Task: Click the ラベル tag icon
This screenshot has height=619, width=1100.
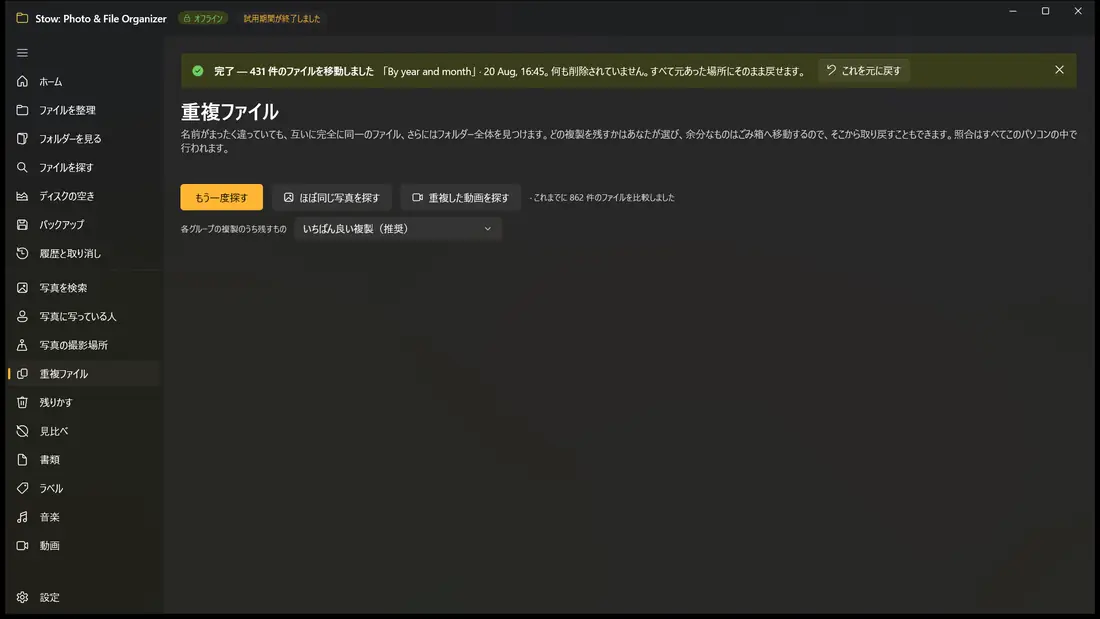Action: (22, 488)
